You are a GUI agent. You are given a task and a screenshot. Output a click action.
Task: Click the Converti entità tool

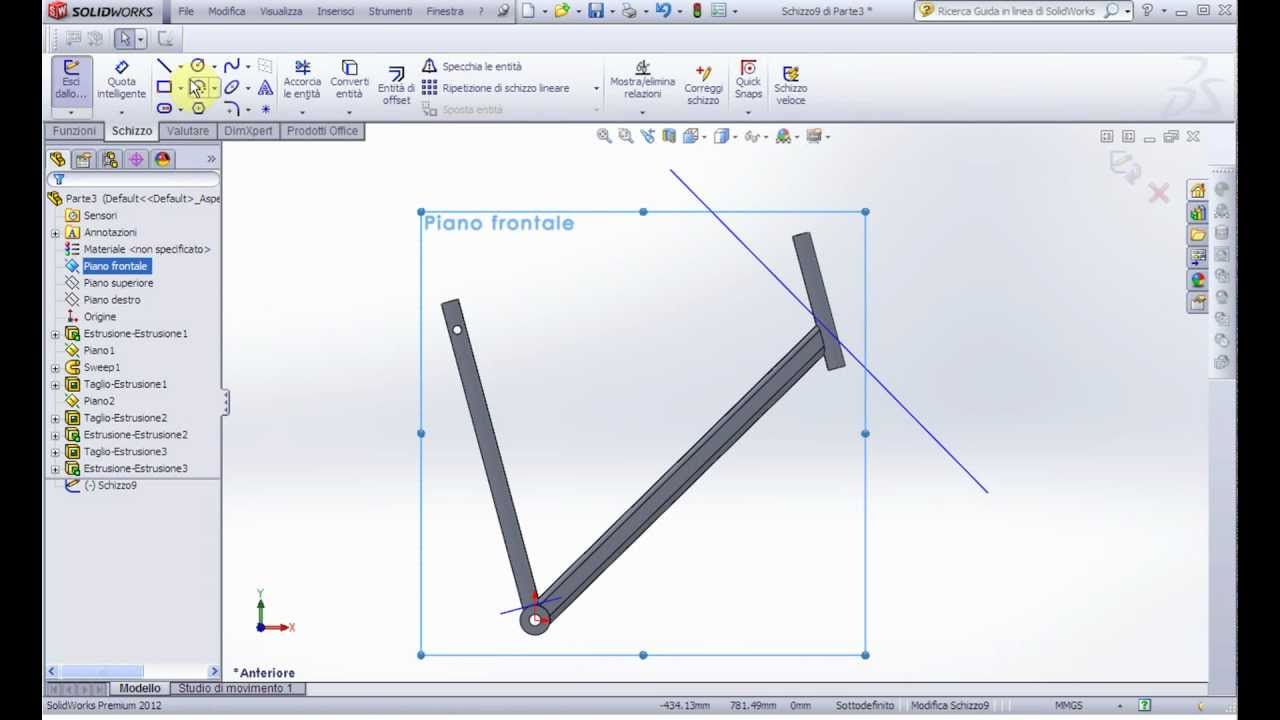[349, 80]
